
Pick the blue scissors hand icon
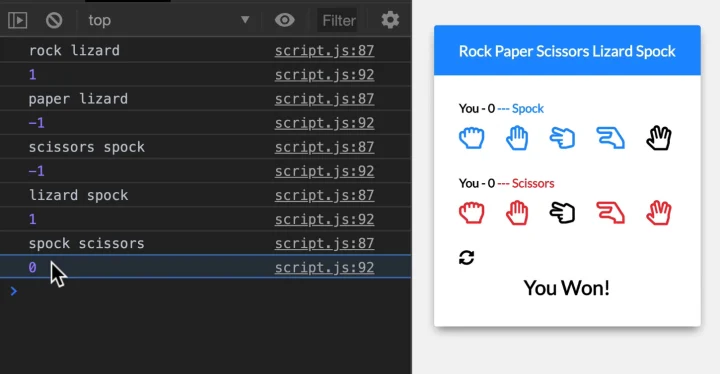tap(562, 138)
